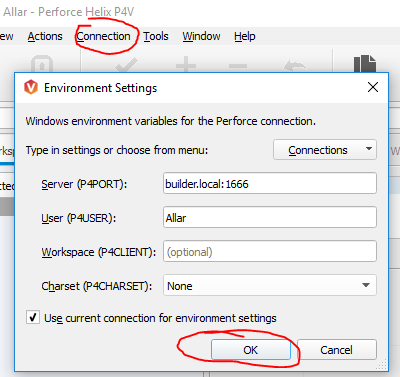This screenshot has height=377, width=400.
Task: Open the Window menu
Action: pyautogui.click(x=201, y=36)
